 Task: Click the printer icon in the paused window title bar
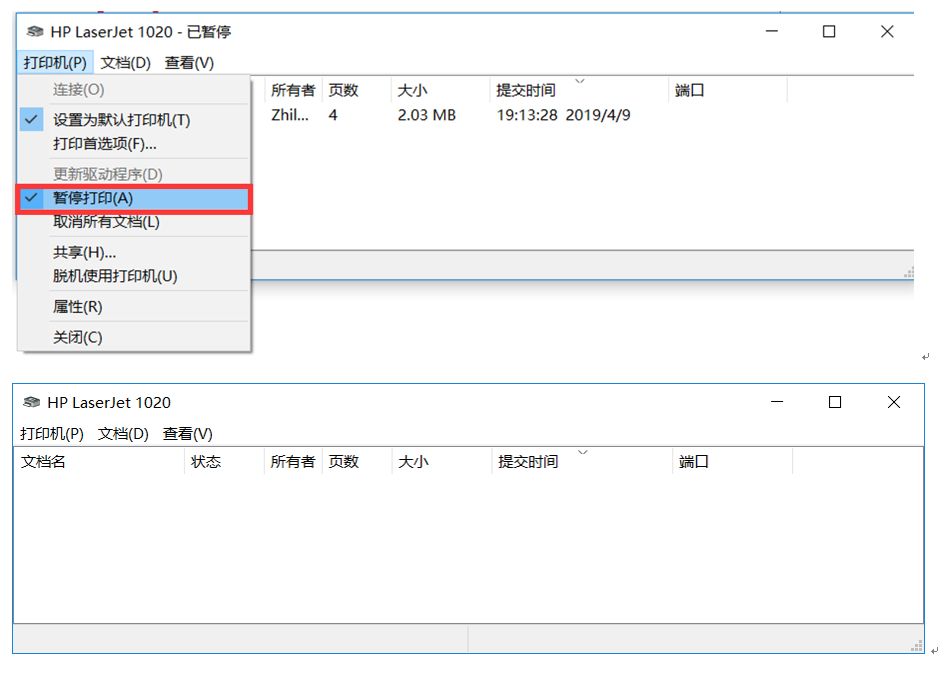pos(35,32)
